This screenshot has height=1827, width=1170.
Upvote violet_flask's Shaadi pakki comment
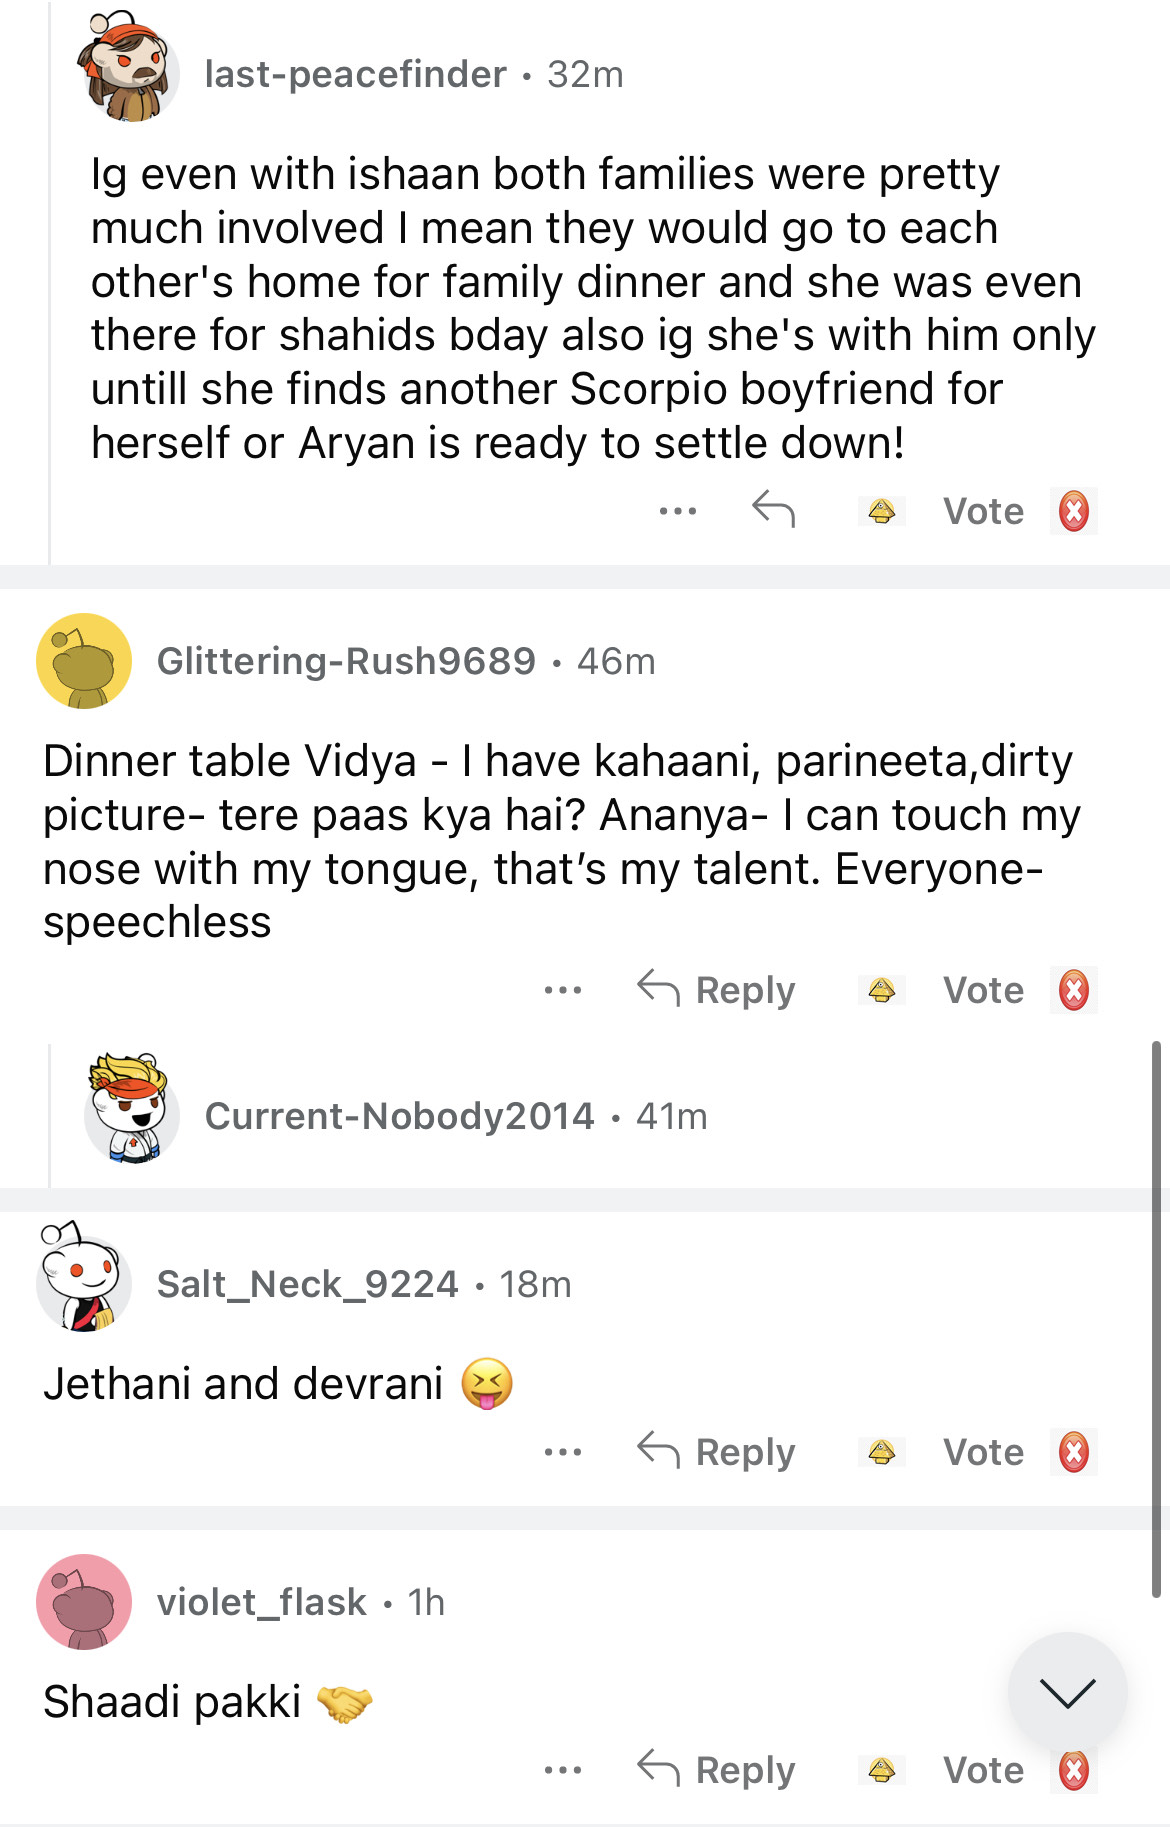(x=881, y=1770)
